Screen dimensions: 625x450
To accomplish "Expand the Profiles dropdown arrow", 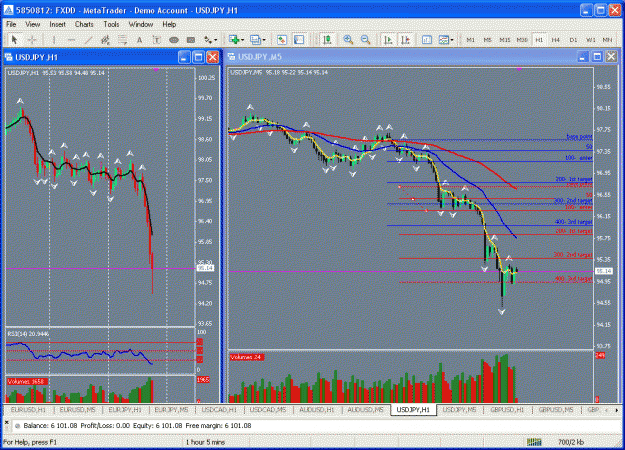I will pos(263,40).
